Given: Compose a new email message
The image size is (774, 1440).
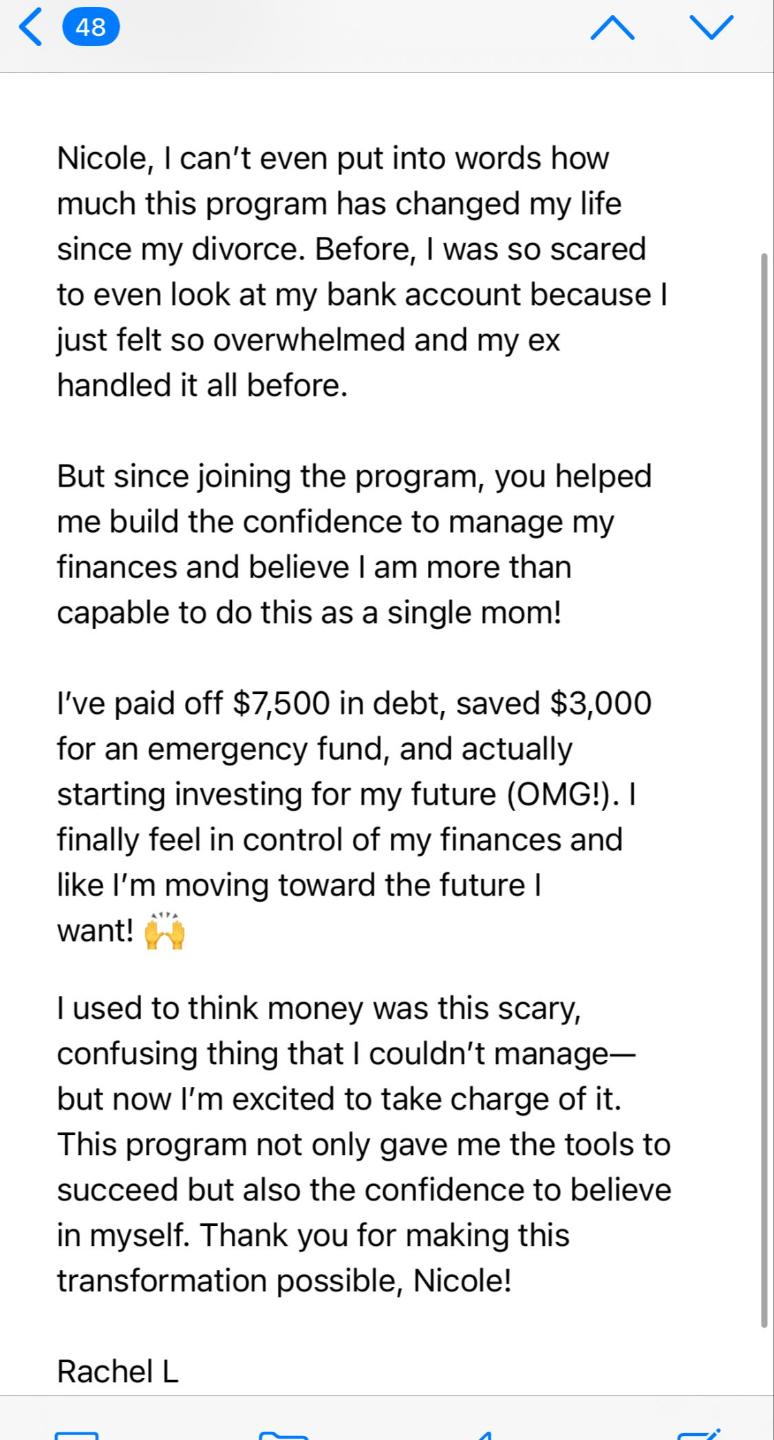Looking at the screenshot, I should [698, 1432].
